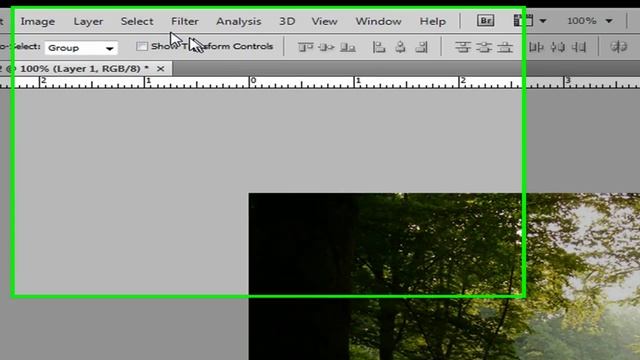This screenshot has width=640, height=360.
Task: Distribute horizontal centers of layers
Action: click(558, 47)
